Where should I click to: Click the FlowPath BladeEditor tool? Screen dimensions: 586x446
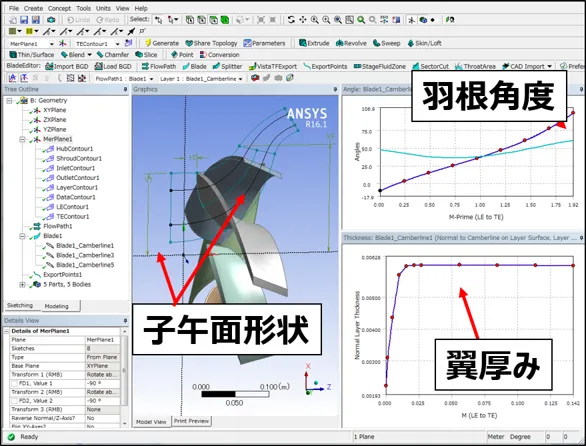(x=159, y=66)
